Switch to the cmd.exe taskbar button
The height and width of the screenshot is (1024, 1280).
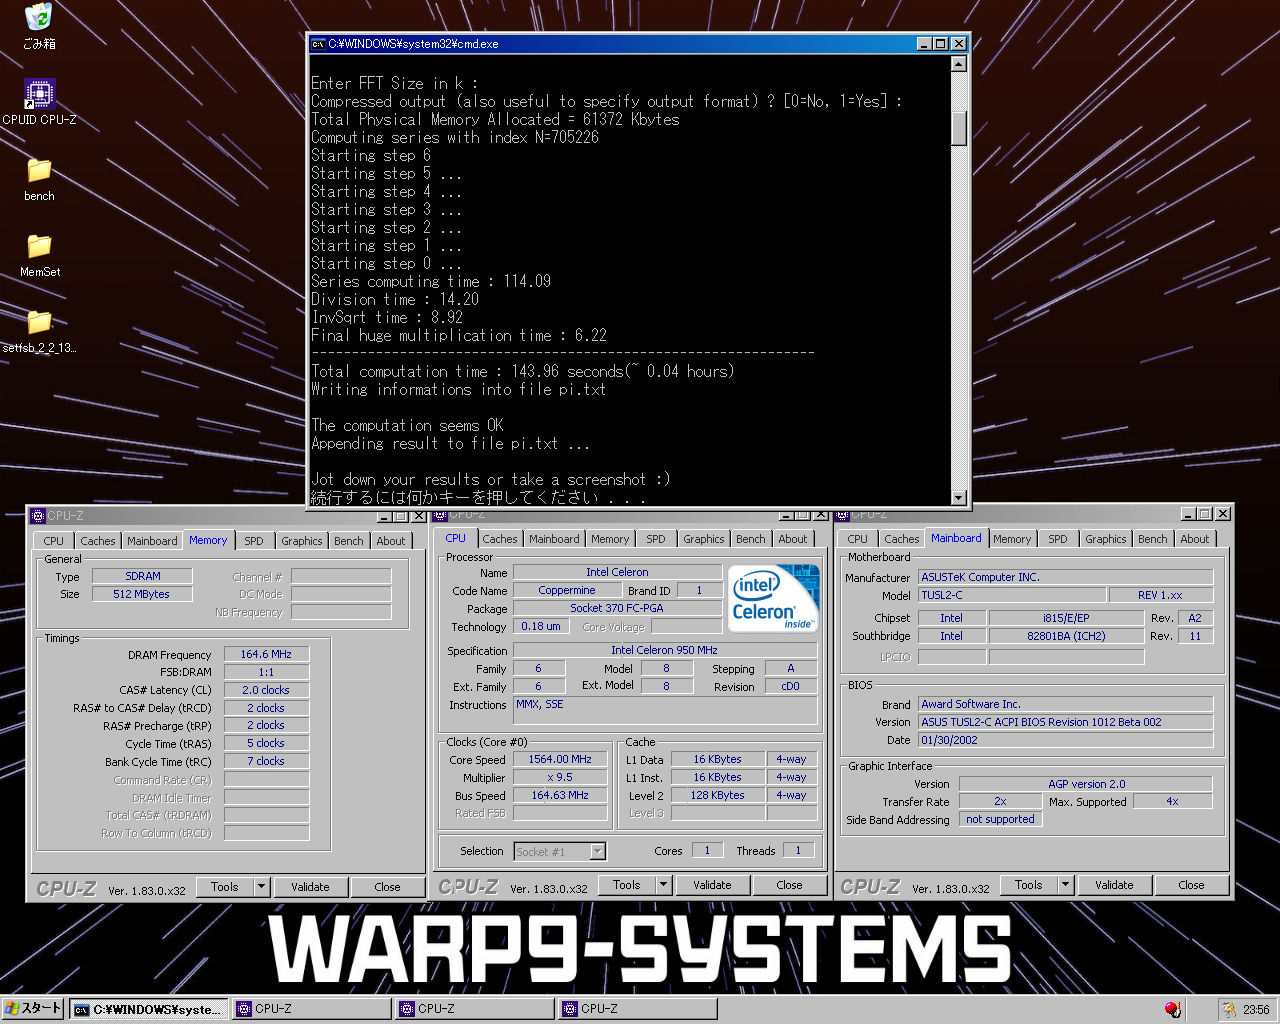click(x=149, y=1009)
